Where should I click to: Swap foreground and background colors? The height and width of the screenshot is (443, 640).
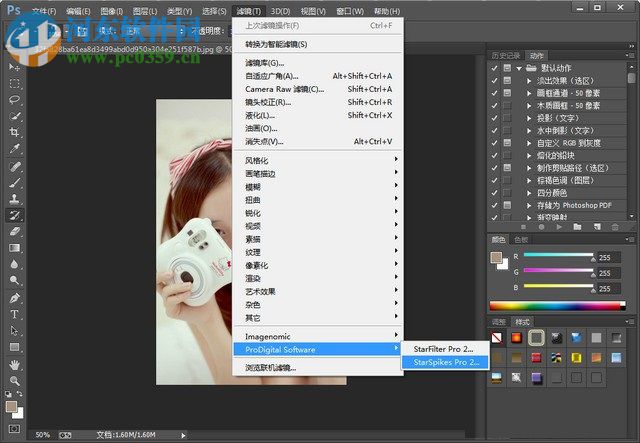point(20,394)
